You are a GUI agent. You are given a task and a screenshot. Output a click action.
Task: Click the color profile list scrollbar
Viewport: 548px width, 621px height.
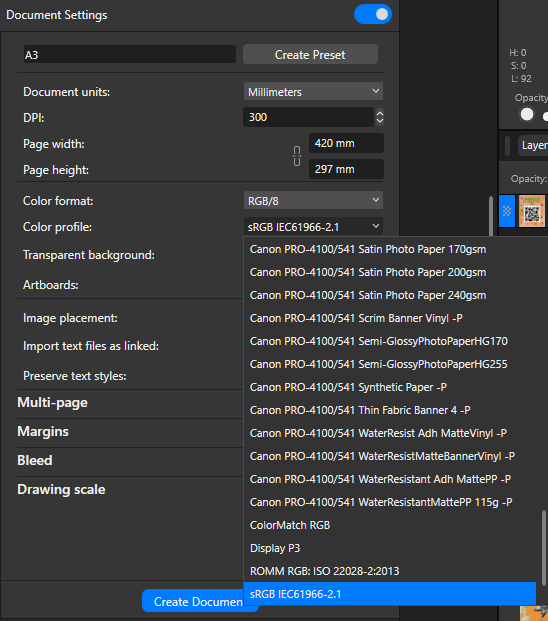(x=544, y=546)
